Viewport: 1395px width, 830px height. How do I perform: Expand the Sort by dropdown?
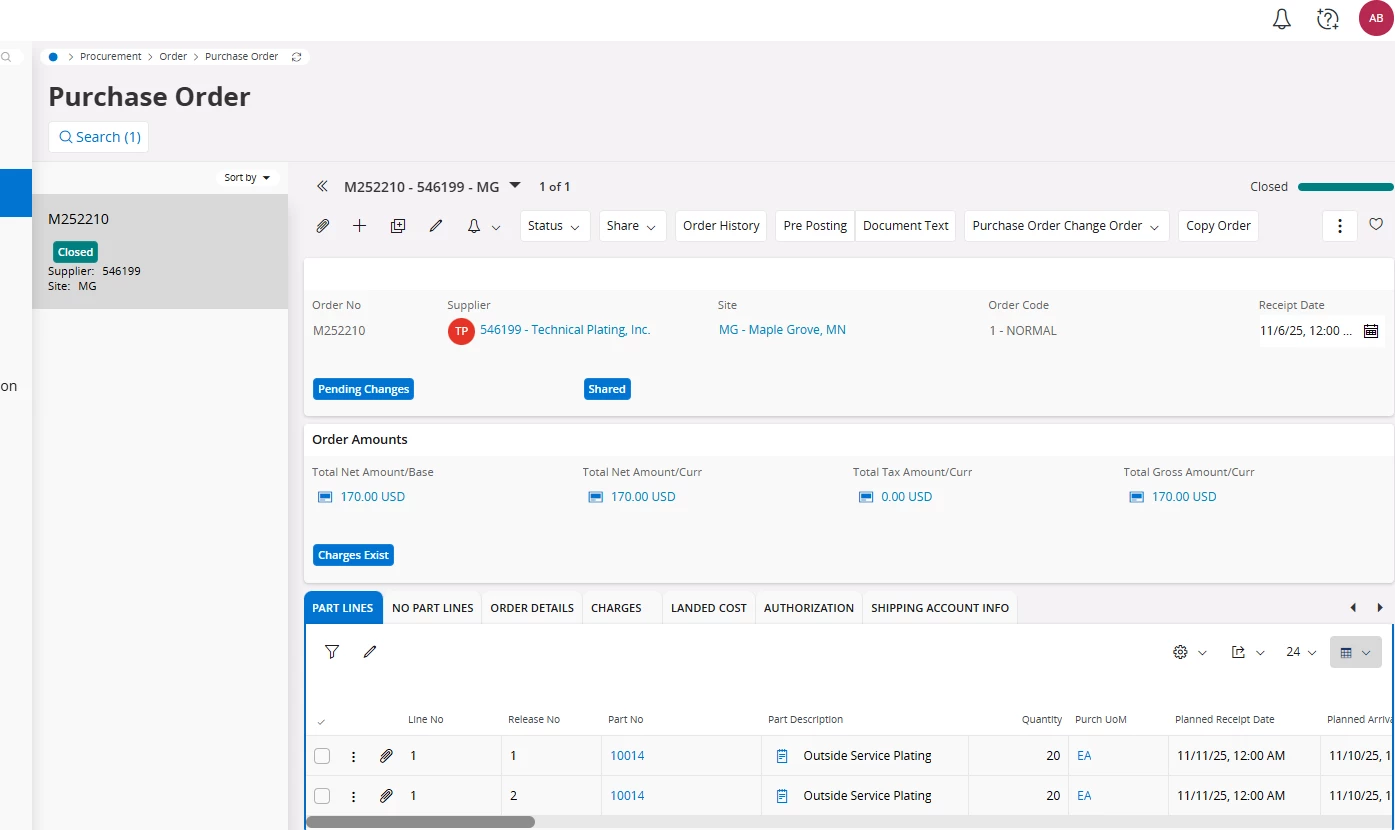[x=247, y=178]
